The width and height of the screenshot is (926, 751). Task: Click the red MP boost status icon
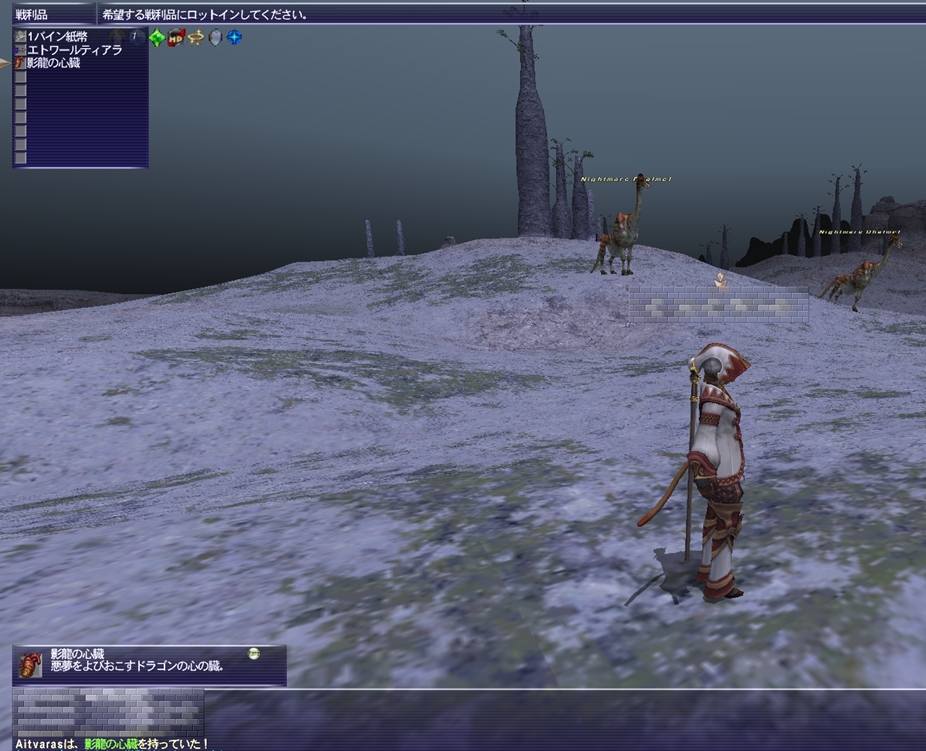pyautogui.click(x=176, y=38)
